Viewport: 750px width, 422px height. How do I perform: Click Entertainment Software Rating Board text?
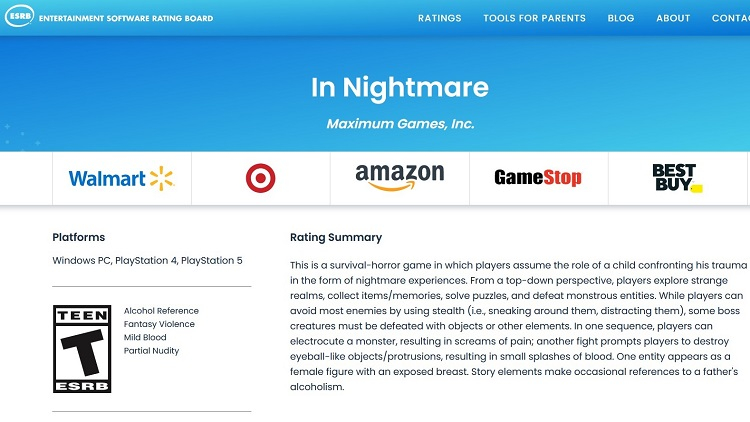point(126,18)
